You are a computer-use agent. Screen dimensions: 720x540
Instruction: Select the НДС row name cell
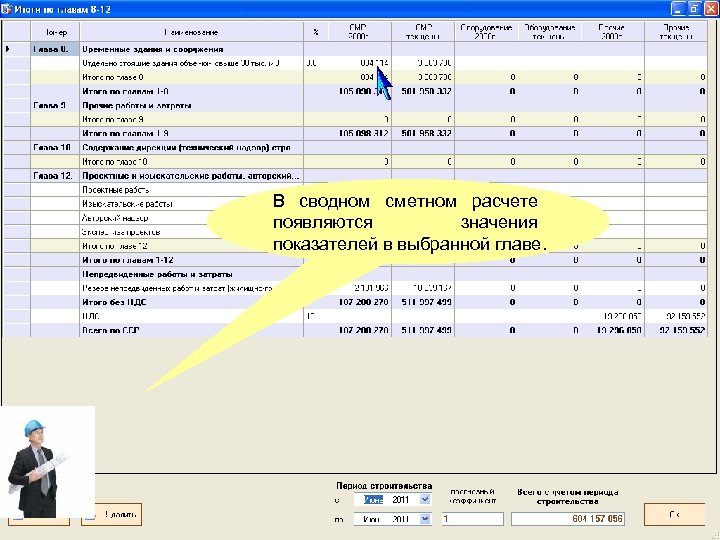(x=191, y=316)
